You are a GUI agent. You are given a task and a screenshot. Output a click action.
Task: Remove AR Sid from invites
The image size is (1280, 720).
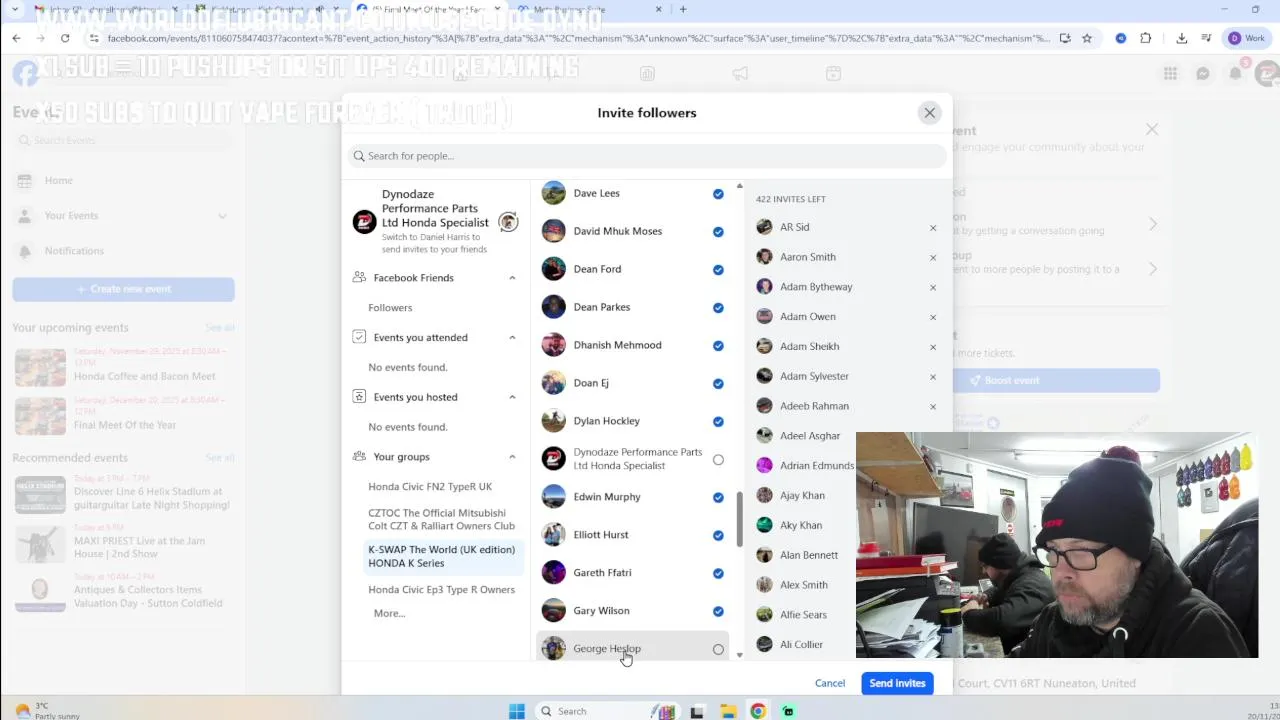coord(933,228)
